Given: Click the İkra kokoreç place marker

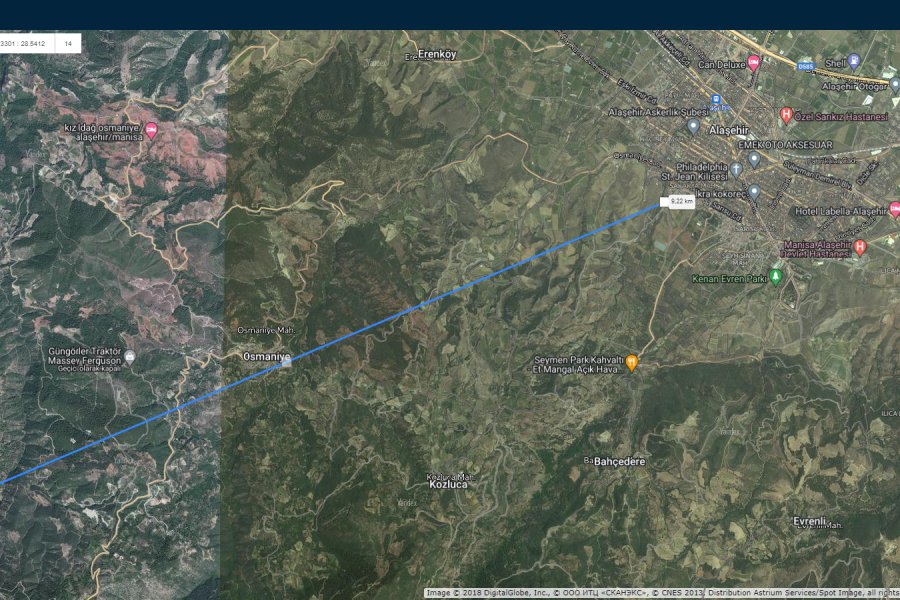Looking at the screenshot, I should point(754,192).
